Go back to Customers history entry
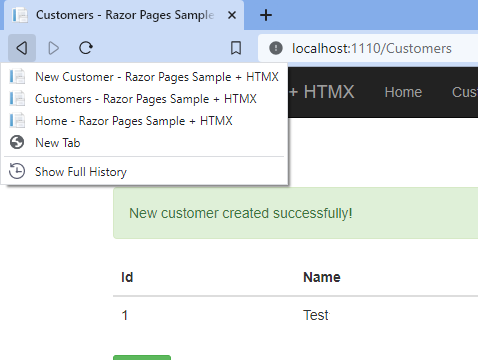478x360 pixels. pos(145,99)
